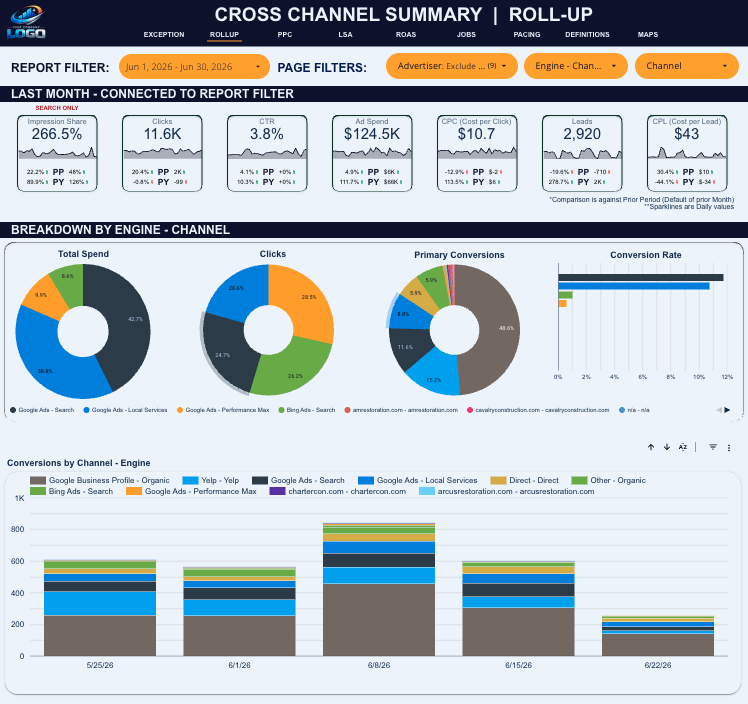This screenshot has height=704, width=748.
Task: Click the company logo icon
Action: [27, 22]
